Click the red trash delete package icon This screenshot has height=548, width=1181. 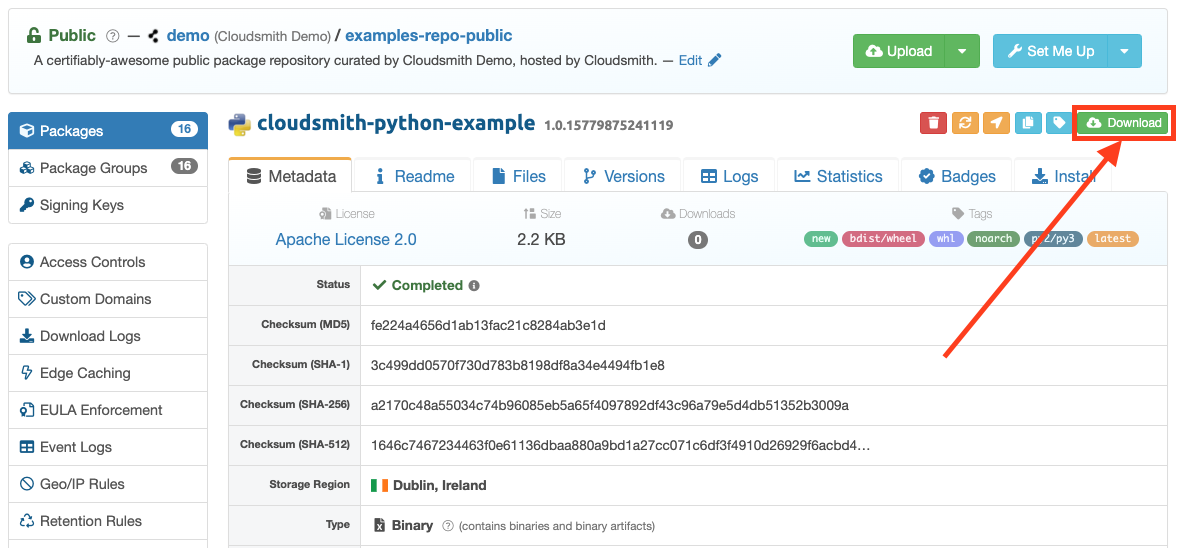tap(933, 123)
